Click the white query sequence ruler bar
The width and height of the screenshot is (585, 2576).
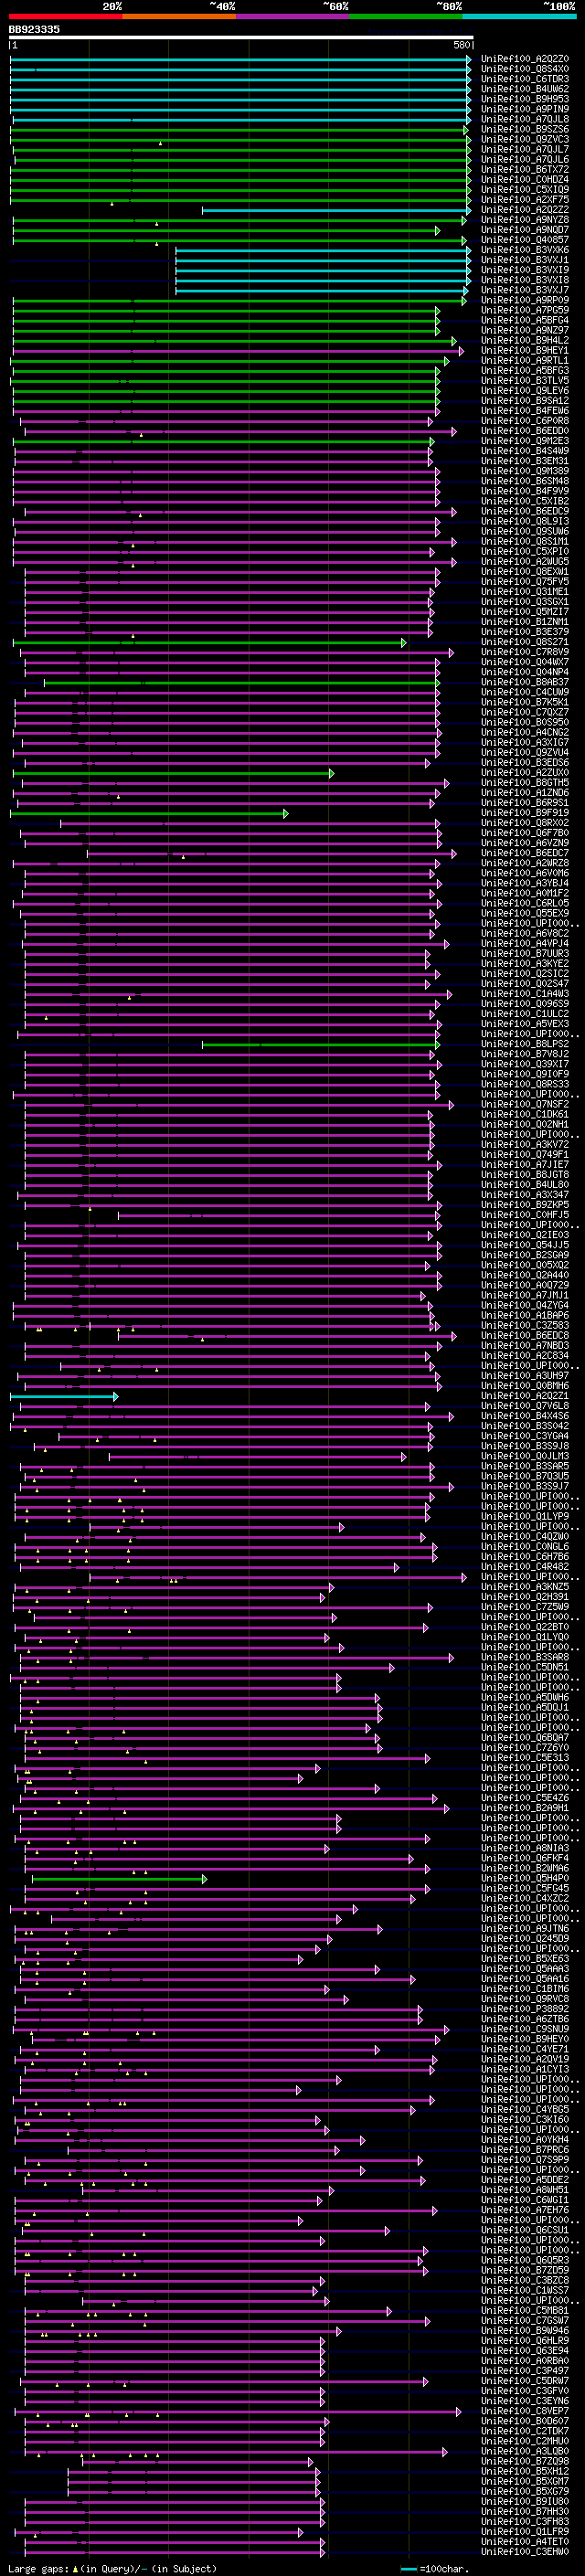coord(241,38)
